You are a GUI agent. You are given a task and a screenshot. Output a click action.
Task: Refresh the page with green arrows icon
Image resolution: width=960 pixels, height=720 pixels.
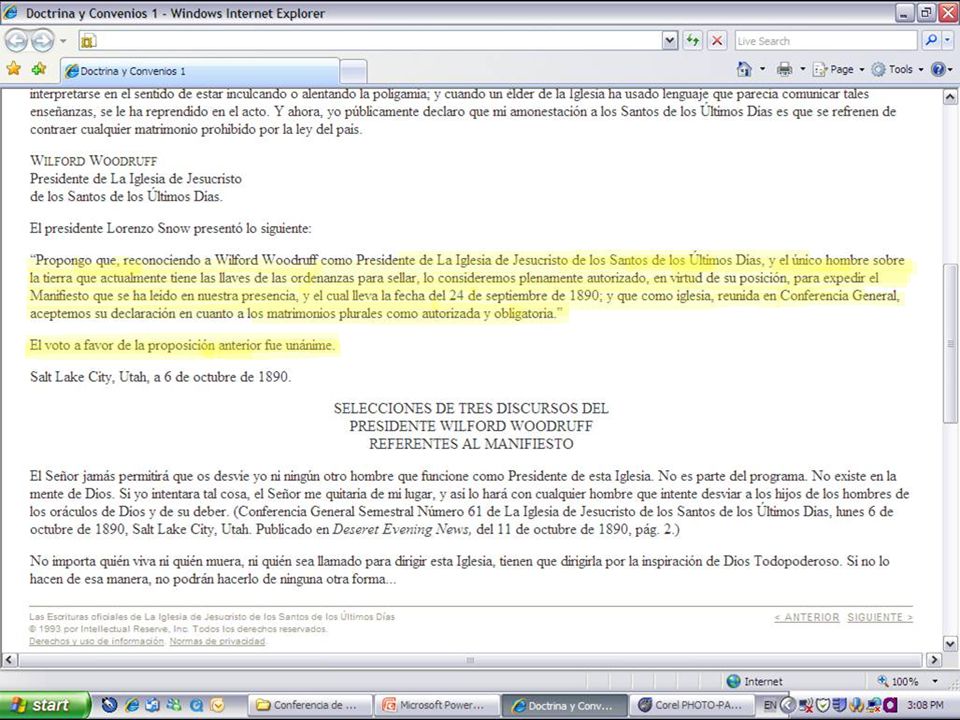click(x=692, y=41)
